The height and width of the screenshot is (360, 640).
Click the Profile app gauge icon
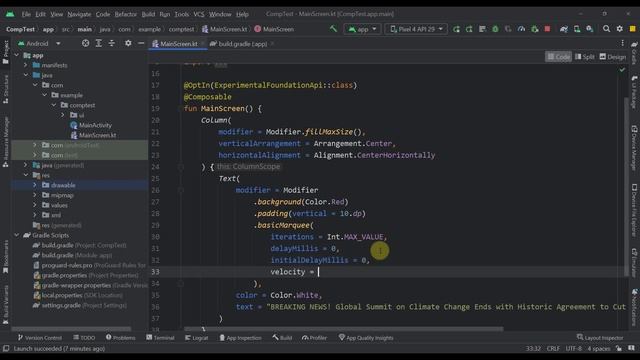pos(521,29)
